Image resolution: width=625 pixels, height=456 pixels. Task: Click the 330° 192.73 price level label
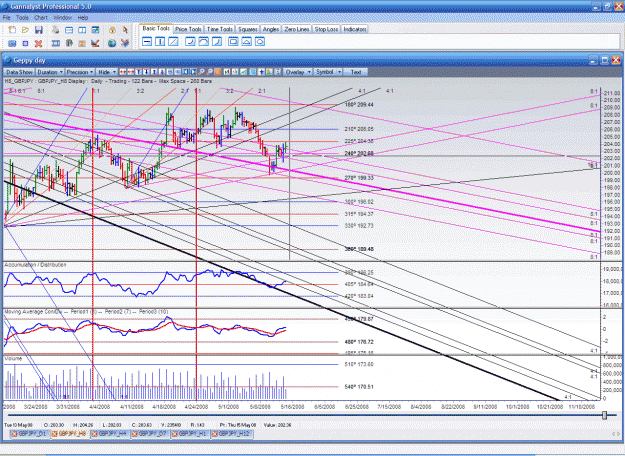click(x=359, y=226)
